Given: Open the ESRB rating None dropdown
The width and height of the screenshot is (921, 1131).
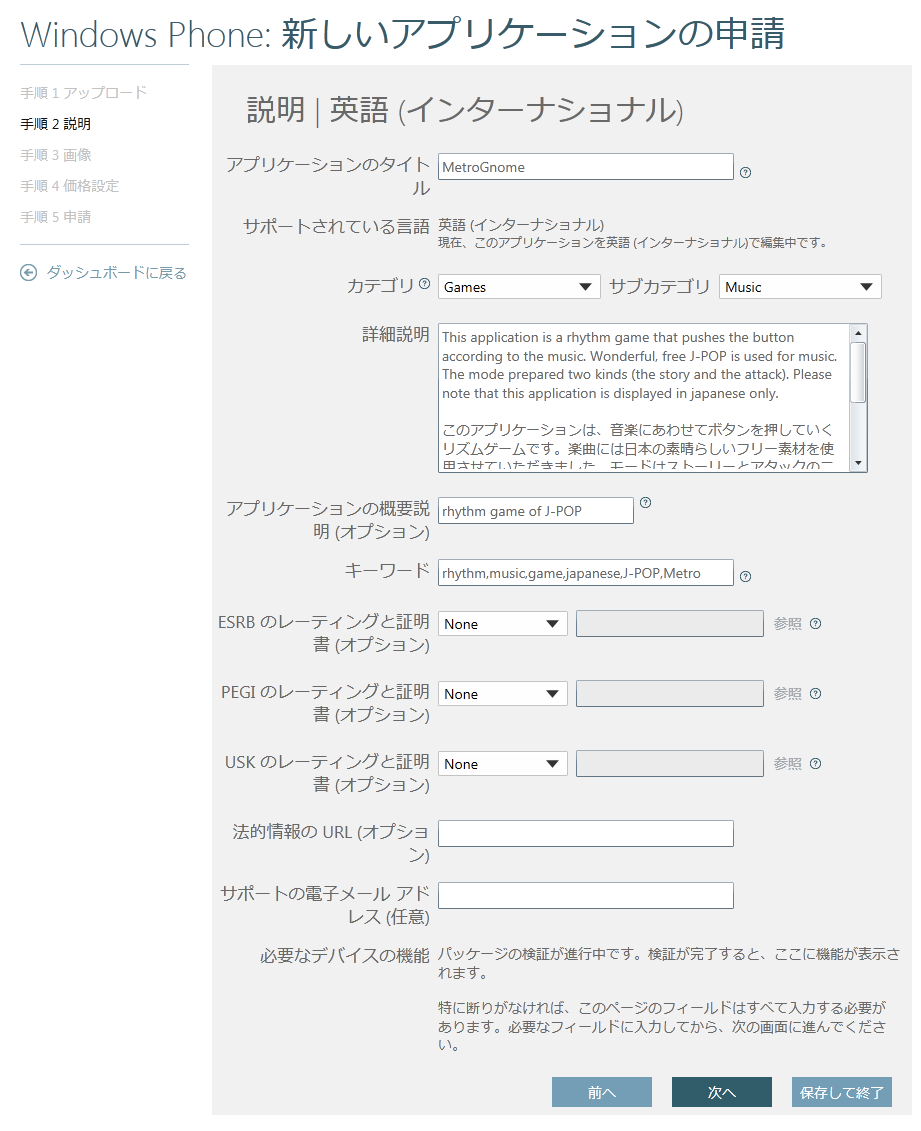Looking at the screenshot, I should pyautogui.click(x=502, y=623).
